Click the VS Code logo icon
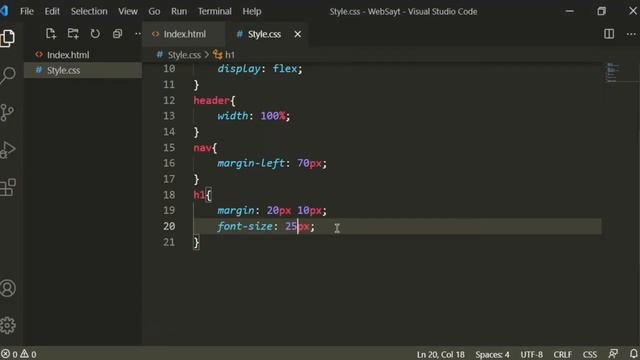 click(4, 11)
